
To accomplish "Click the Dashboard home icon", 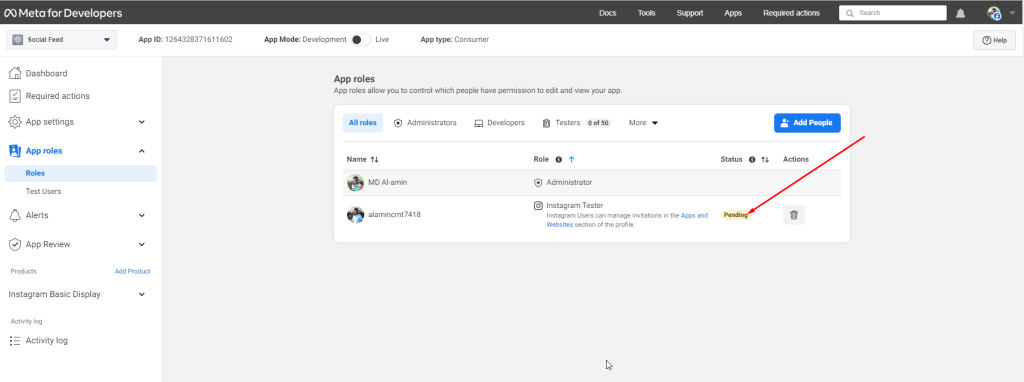I will tap(15, 73).
